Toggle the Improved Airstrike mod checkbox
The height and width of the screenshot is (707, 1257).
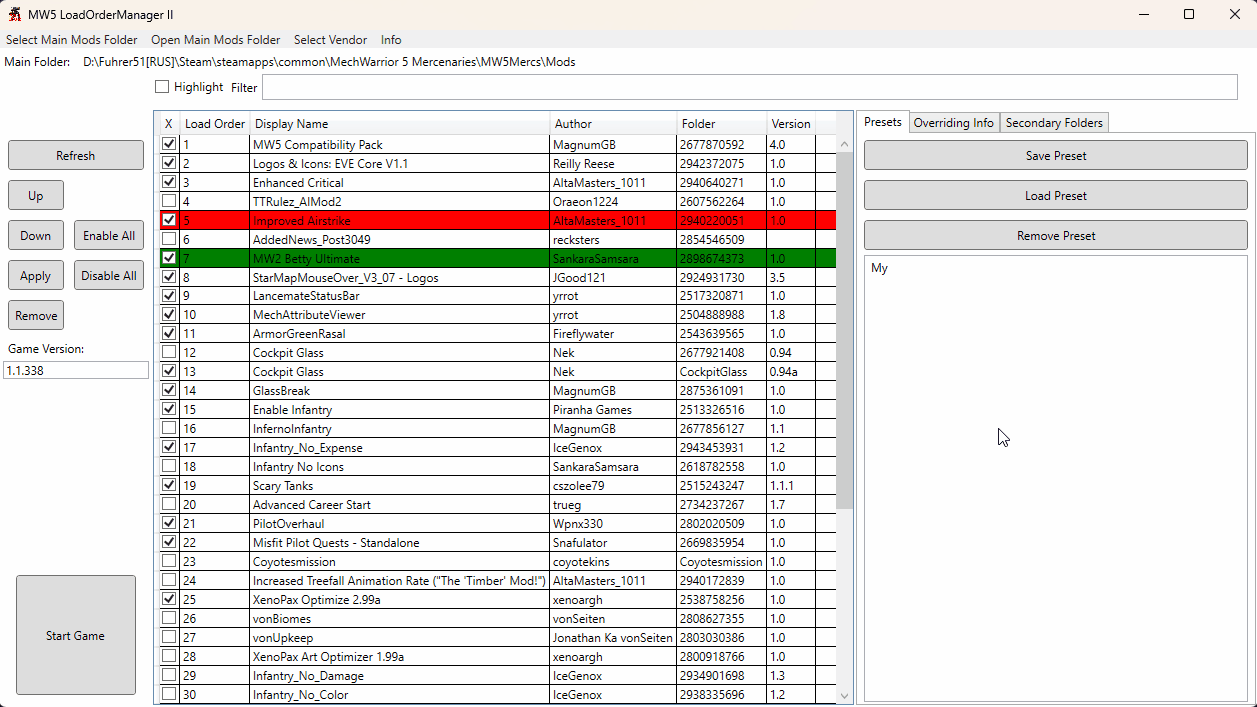(x=169, y=221)
